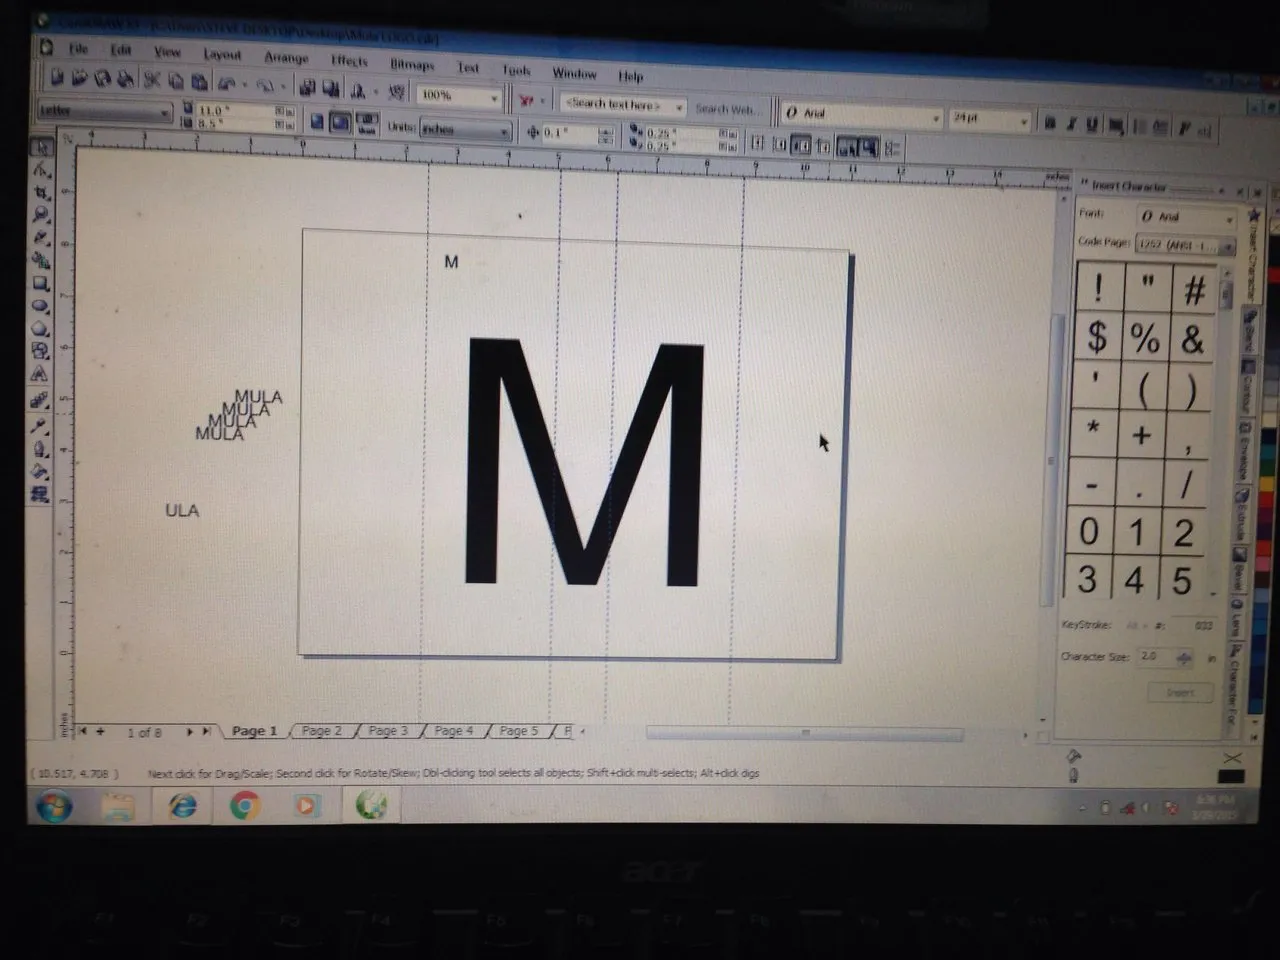Open the 24 pt font size dropdown
The image size is (1280, 960).
[x=1023, y=121]
